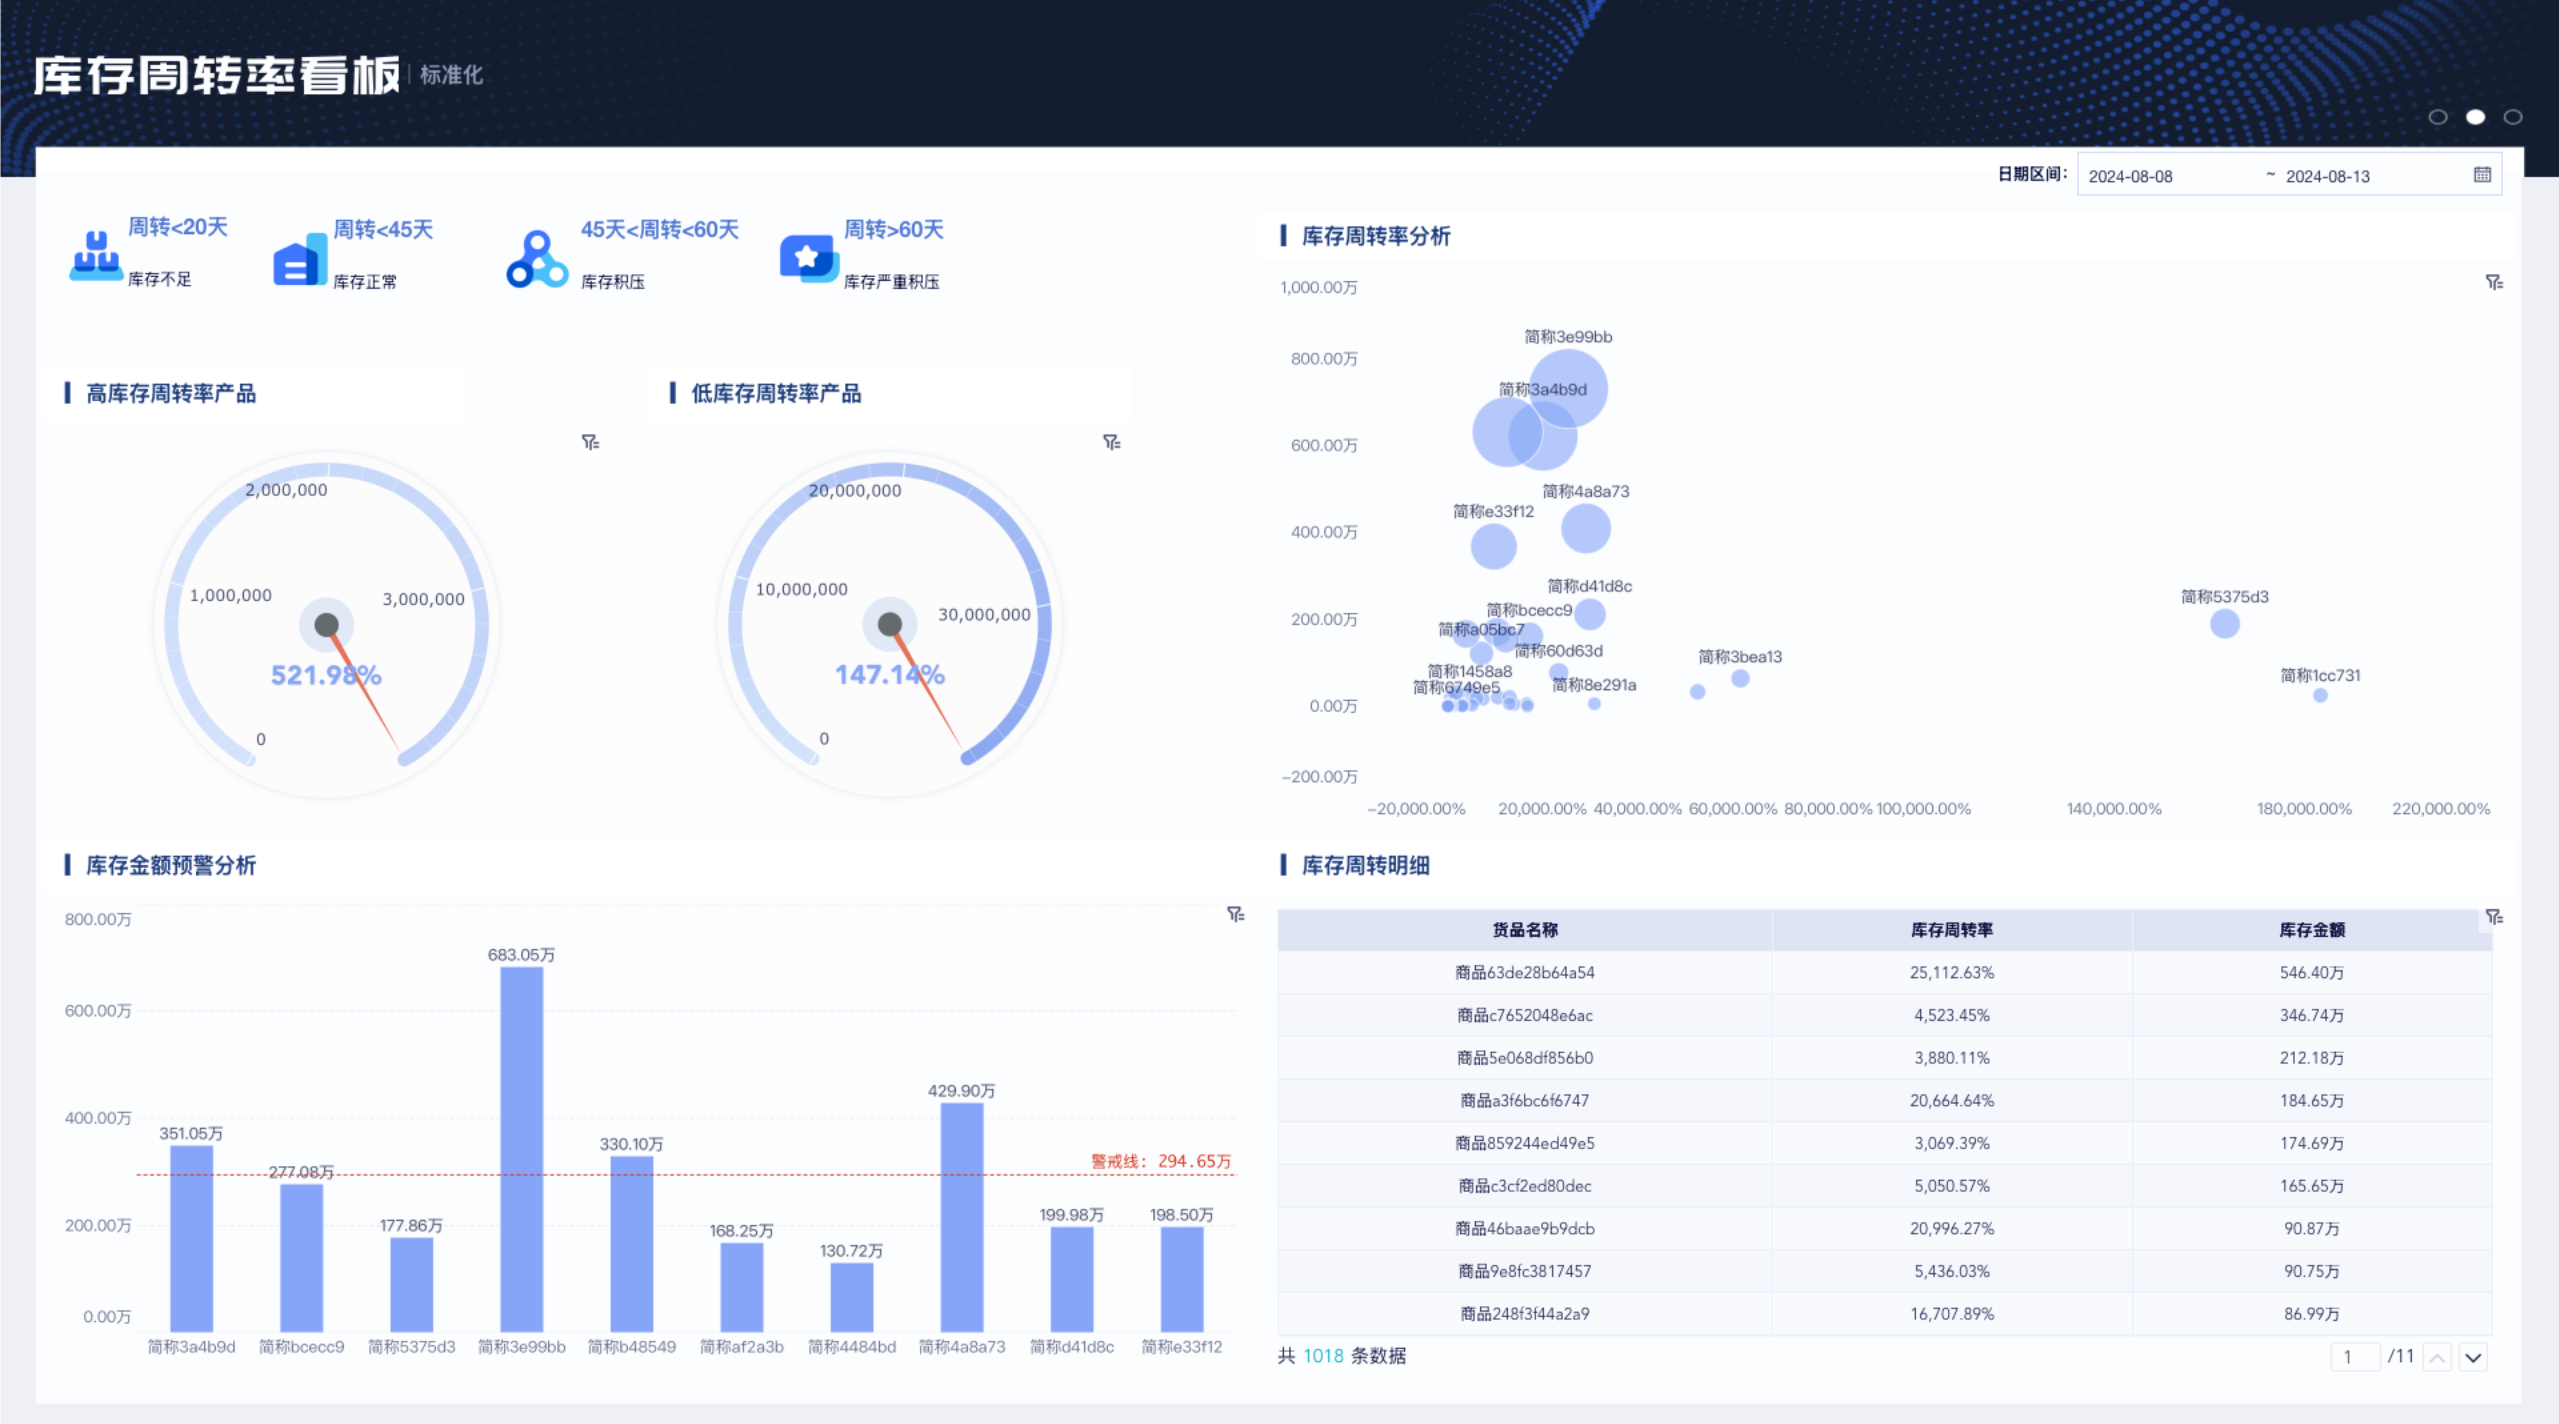Go to next table page with down chevron

2473,1358
